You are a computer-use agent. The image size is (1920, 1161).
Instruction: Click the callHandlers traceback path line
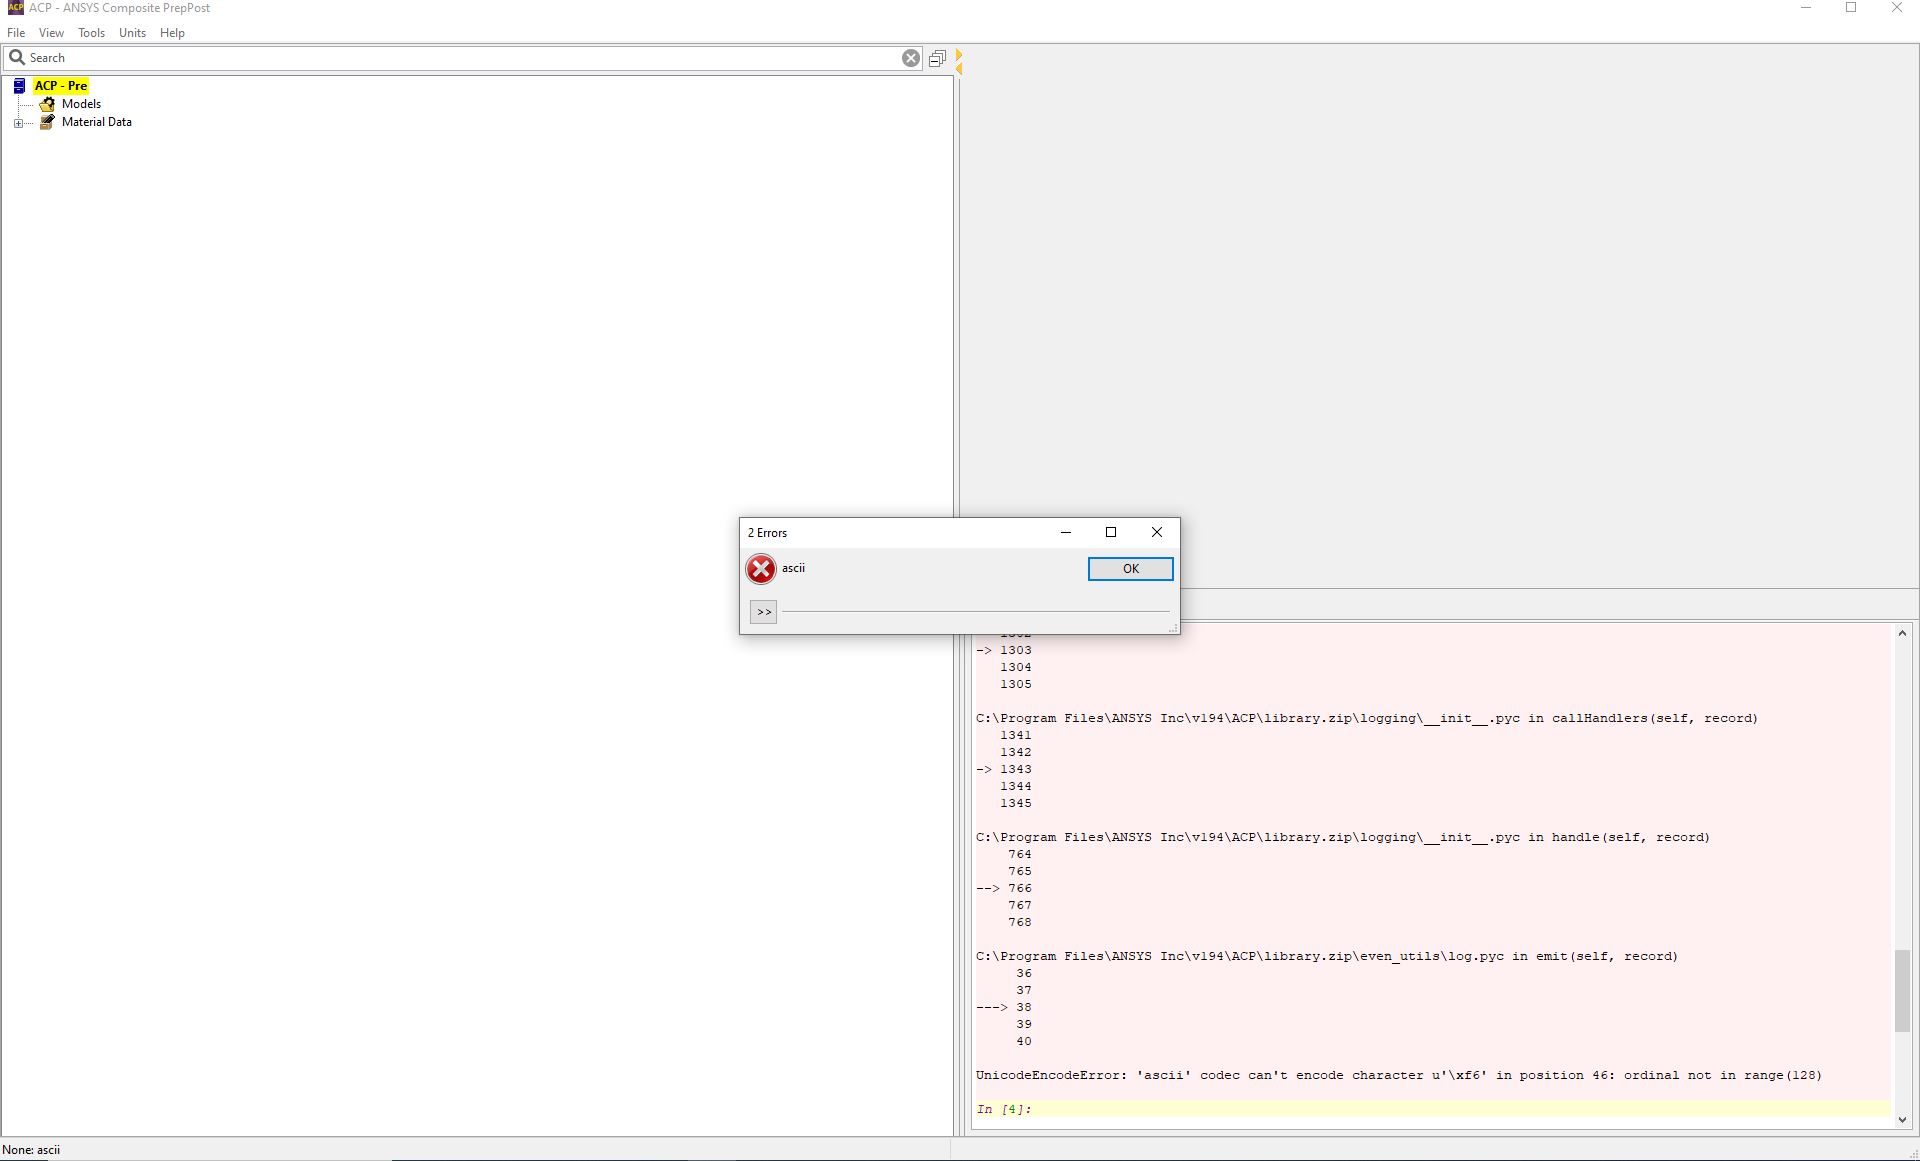click(x=1367, y=718)
